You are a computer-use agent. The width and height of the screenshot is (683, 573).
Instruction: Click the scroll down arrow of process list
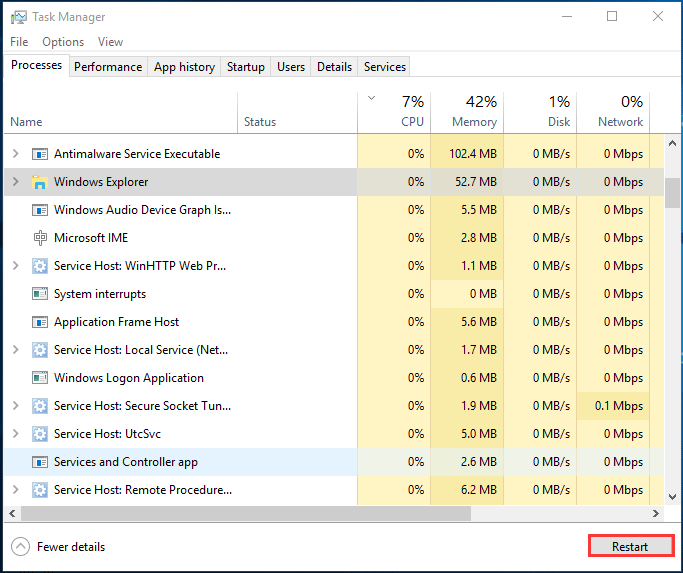[672, 497]
